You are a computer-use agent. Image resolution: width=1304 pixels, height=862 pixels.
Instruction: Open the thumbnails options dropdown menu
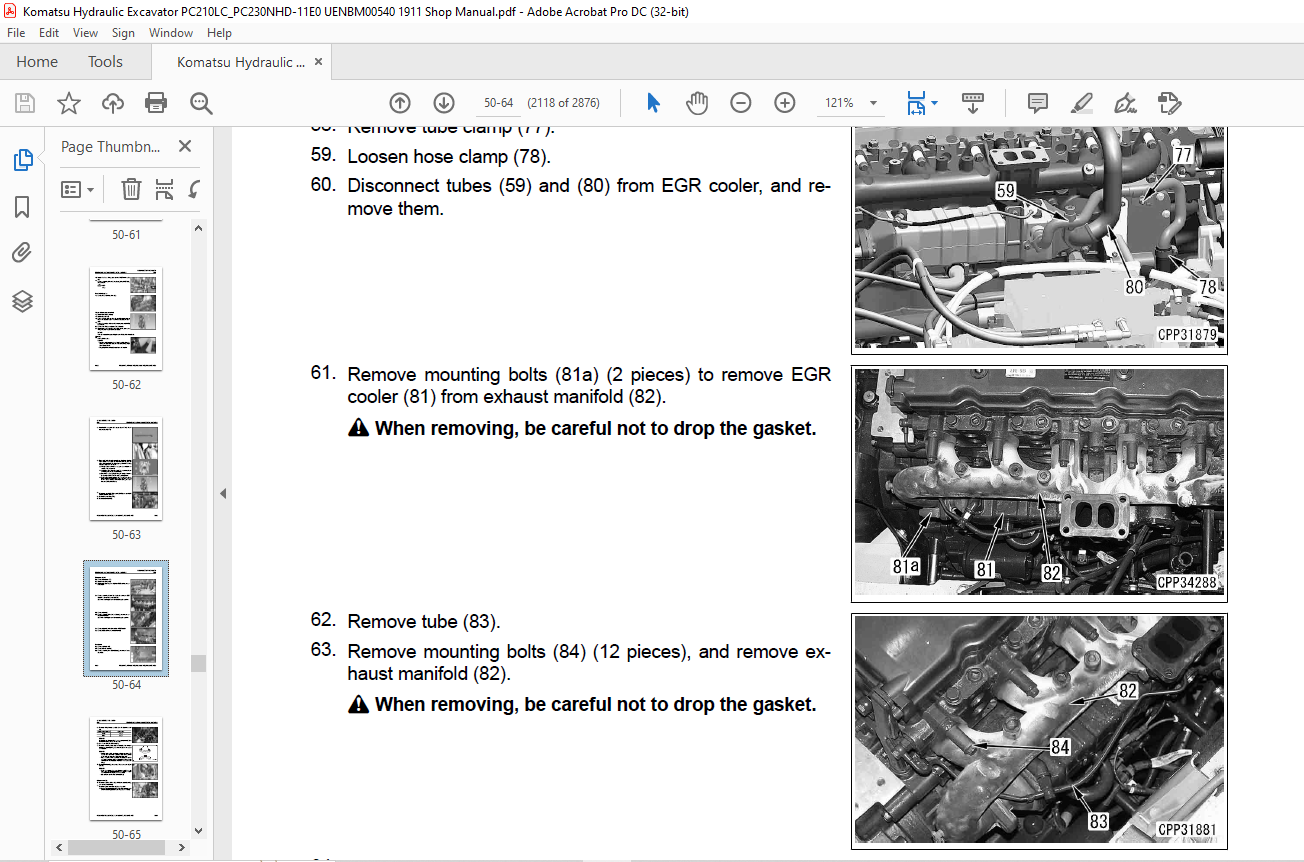coord(78,189)
